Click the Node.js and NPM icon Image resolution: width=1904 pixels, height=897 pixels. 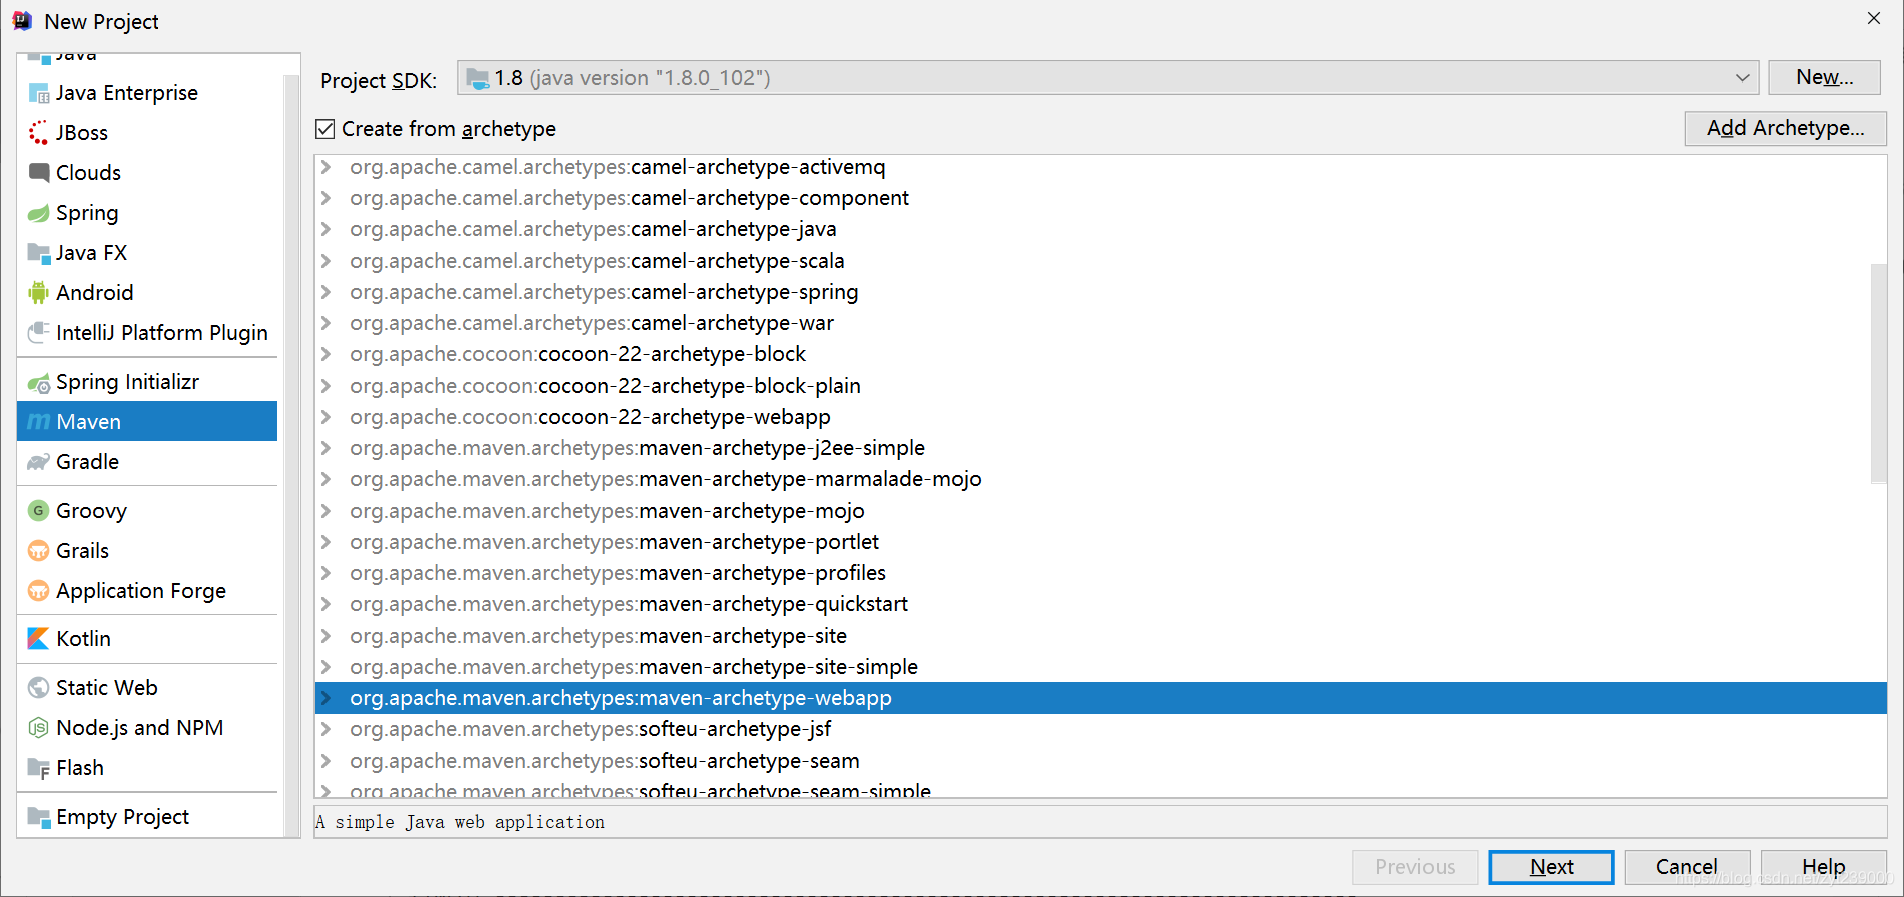(39, 728)
